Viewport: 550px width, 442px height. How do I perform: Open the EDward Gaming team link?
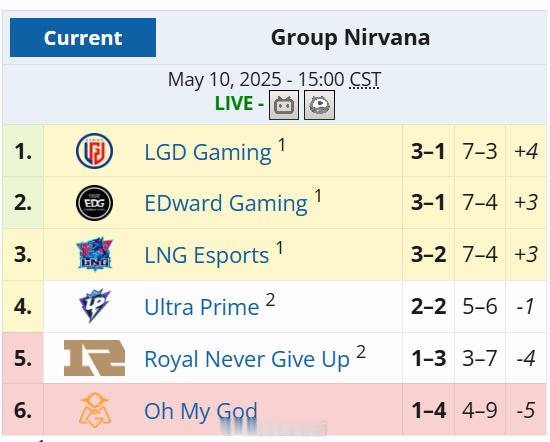226,204
